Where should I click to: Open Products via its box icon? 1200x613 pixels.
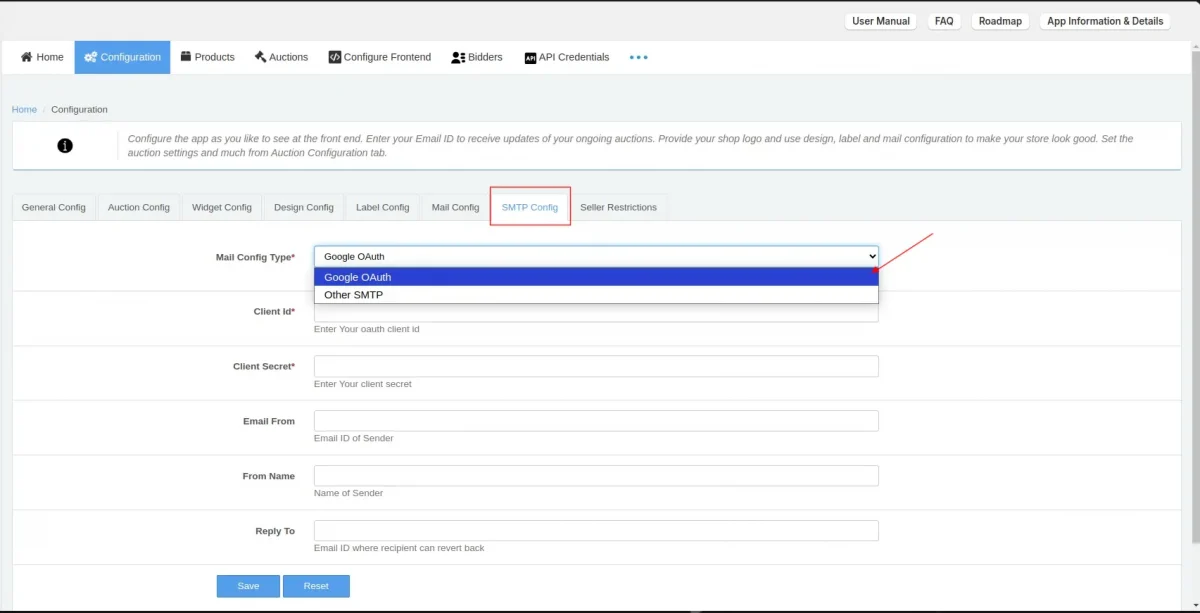185,57
